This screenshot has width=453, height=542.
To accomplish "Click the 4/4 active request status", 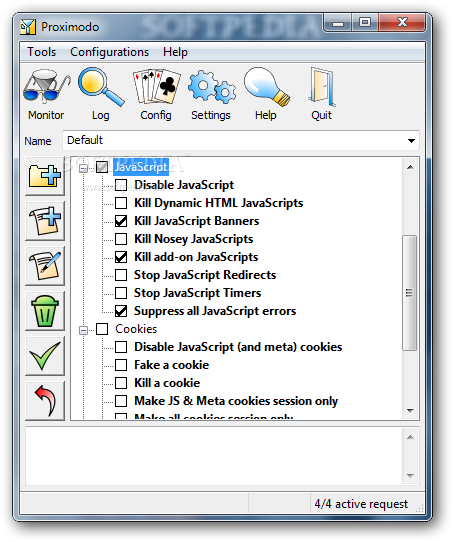I will (x=361, y=504).
